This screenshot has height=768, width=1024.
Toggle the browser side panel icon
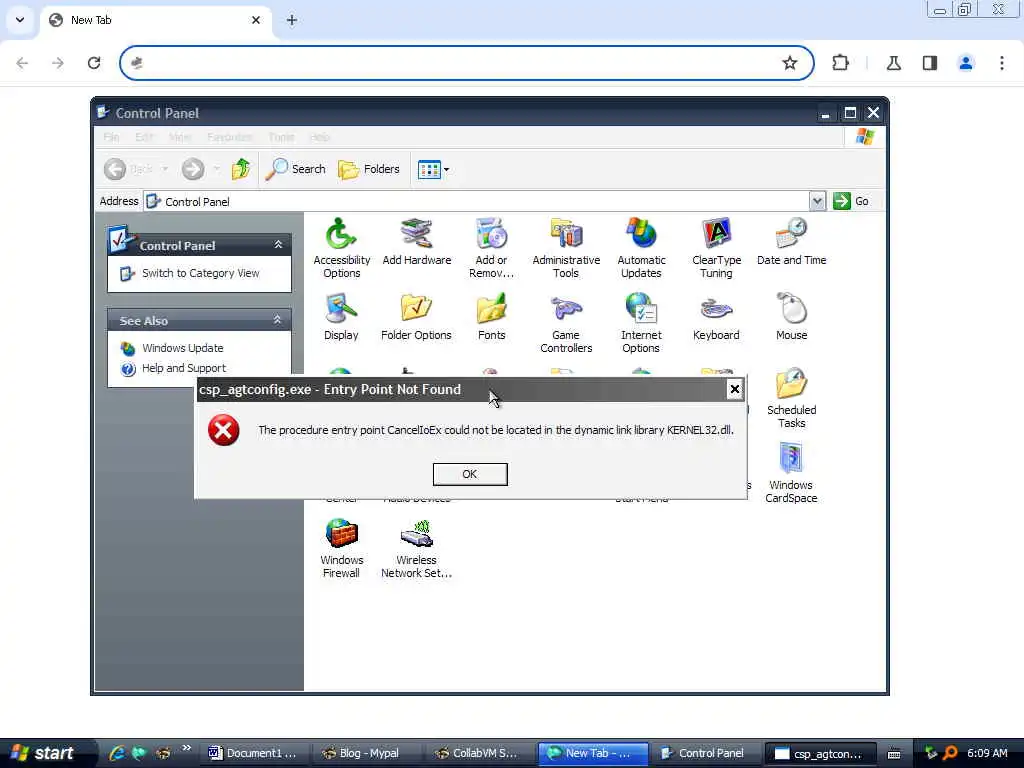930,63
